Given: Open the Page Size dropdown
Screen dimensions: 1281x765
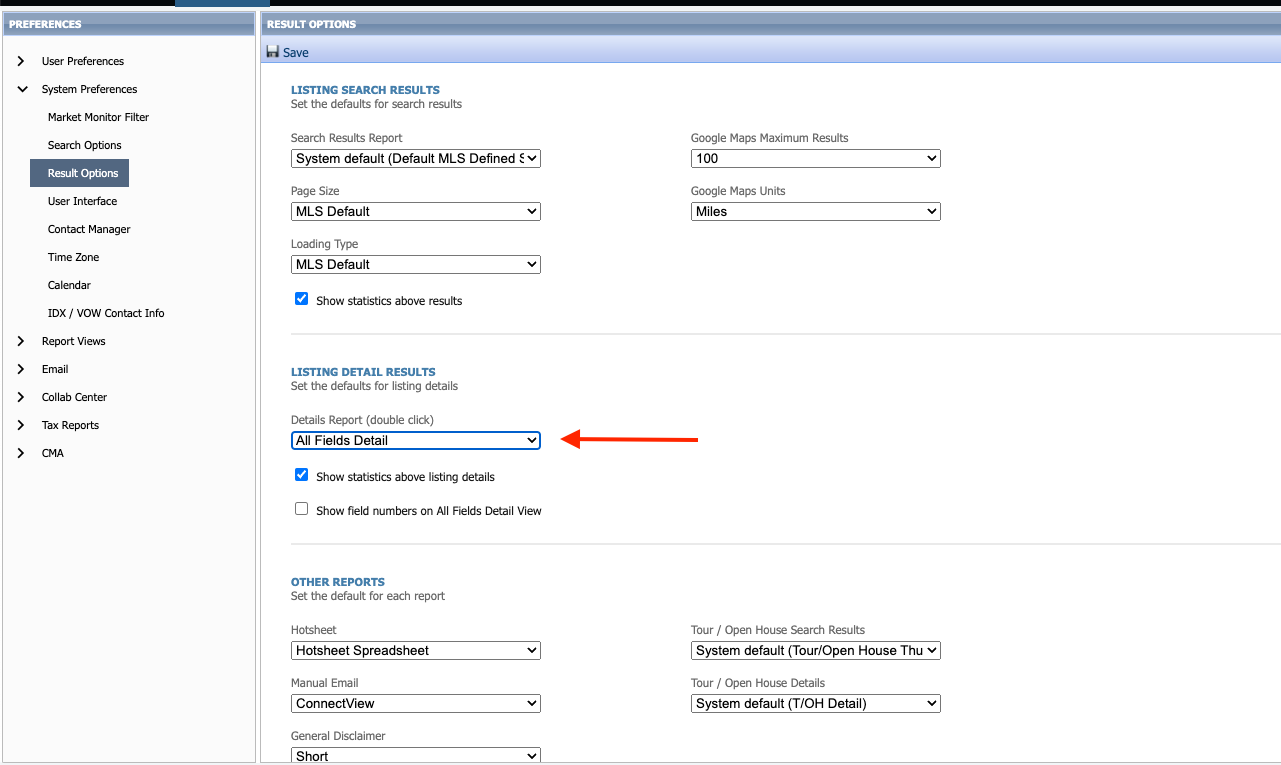Looking at the screenshot, I should click(x=416, y=211).
